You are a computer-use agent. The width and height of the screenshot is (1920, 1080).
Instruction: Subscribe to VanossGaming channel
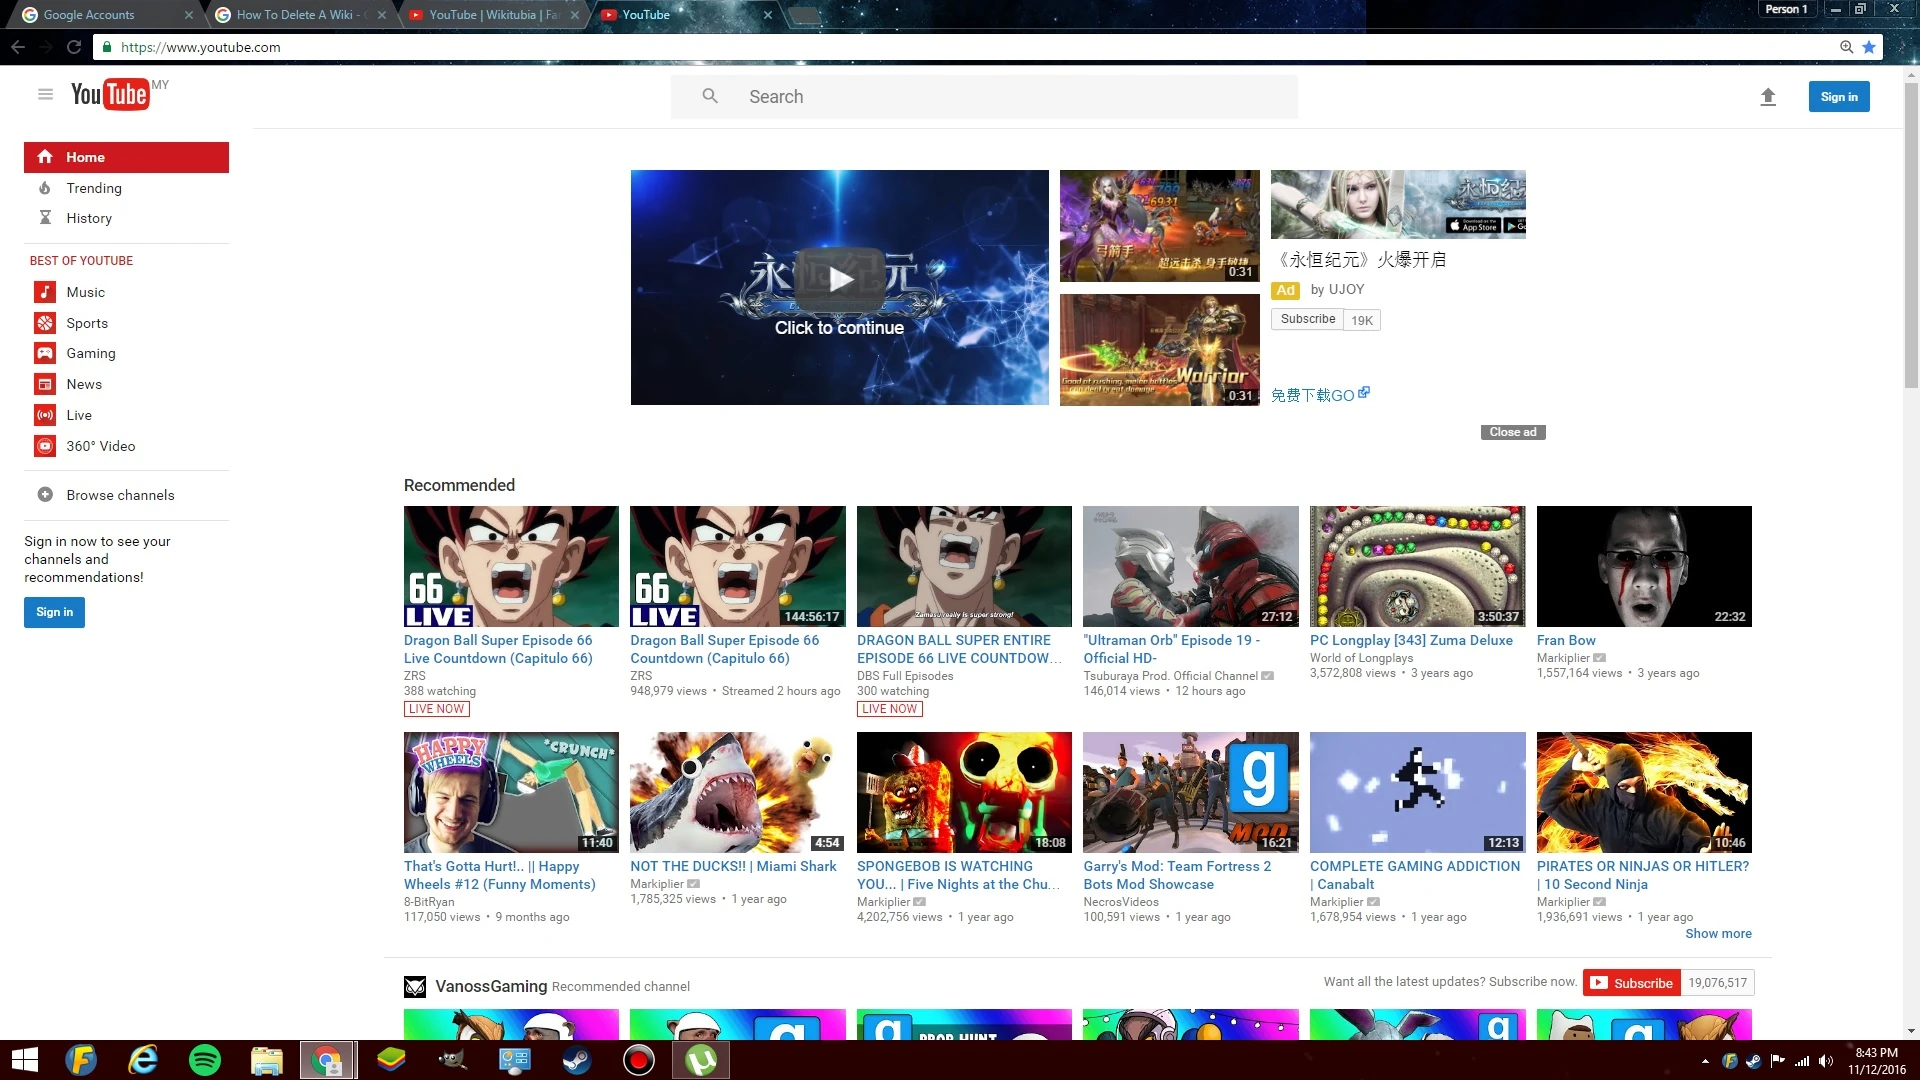click(1632, 983)
